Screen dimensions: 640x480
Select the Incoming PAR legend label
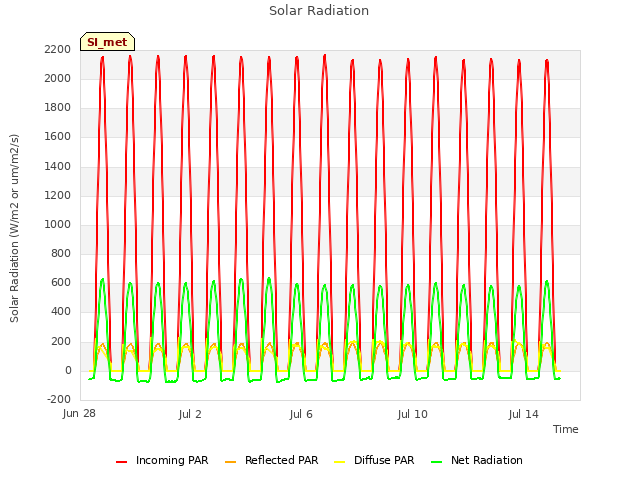(x=172, y=460)
